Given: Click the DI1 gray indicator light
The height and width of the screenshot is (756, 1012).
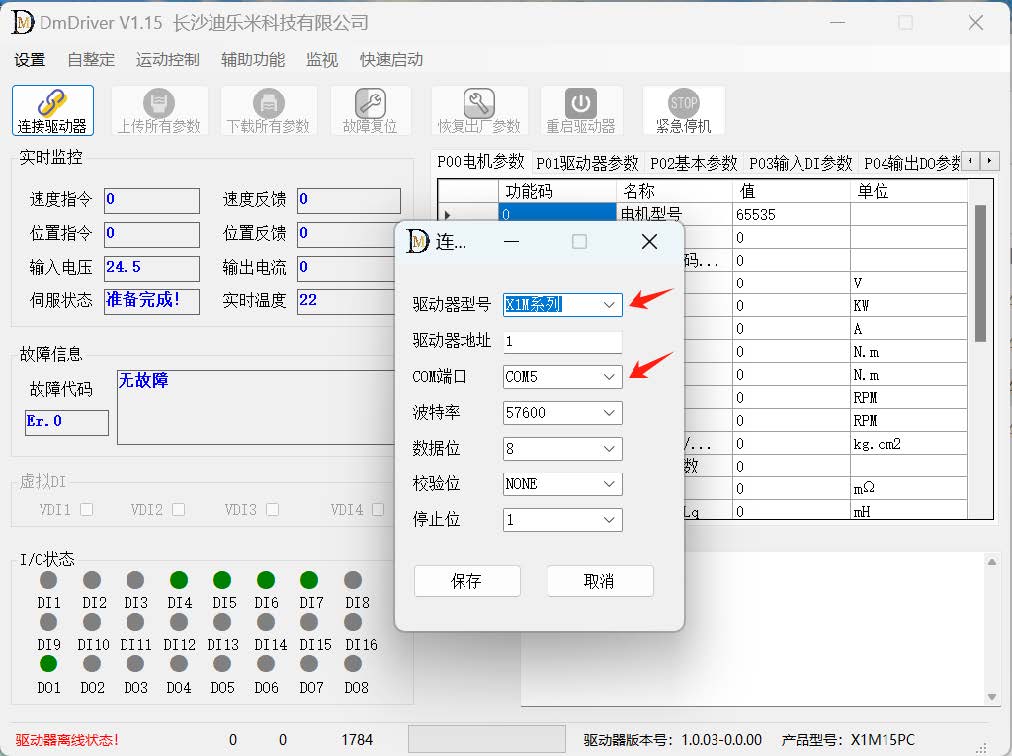Looking at the screenshot, I should point(48,580).
